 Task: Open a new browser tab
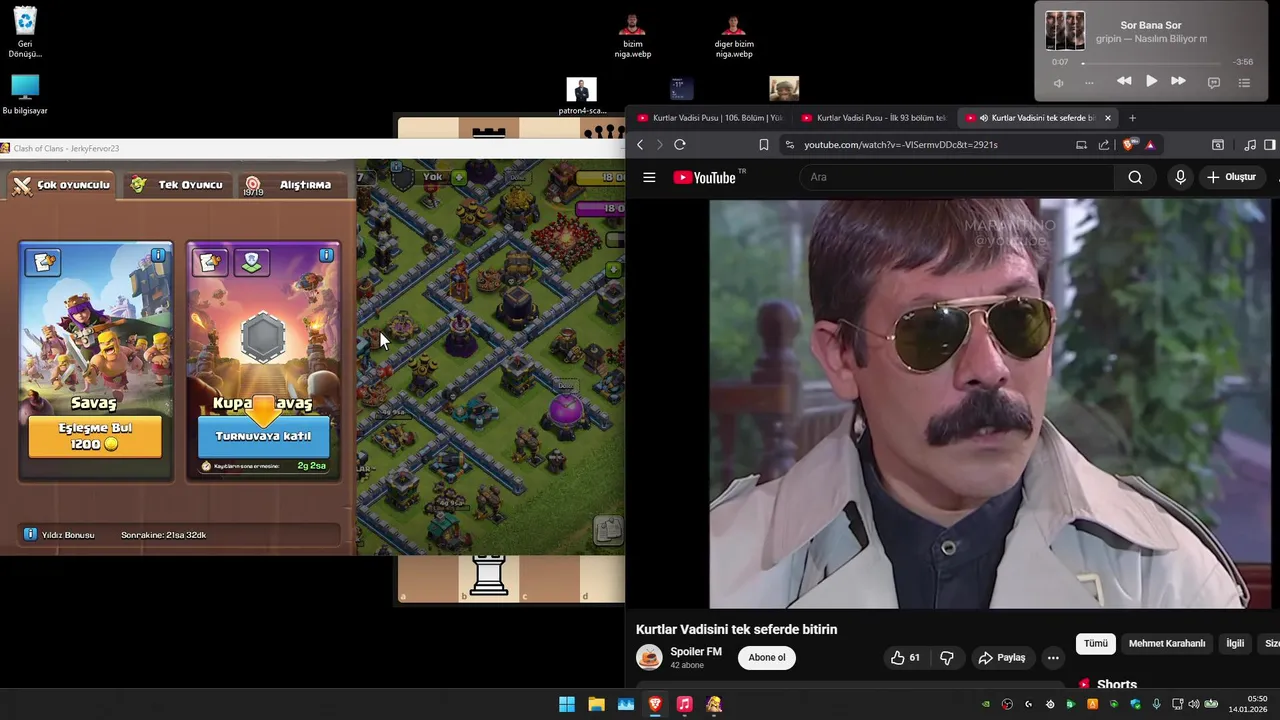1132,118
